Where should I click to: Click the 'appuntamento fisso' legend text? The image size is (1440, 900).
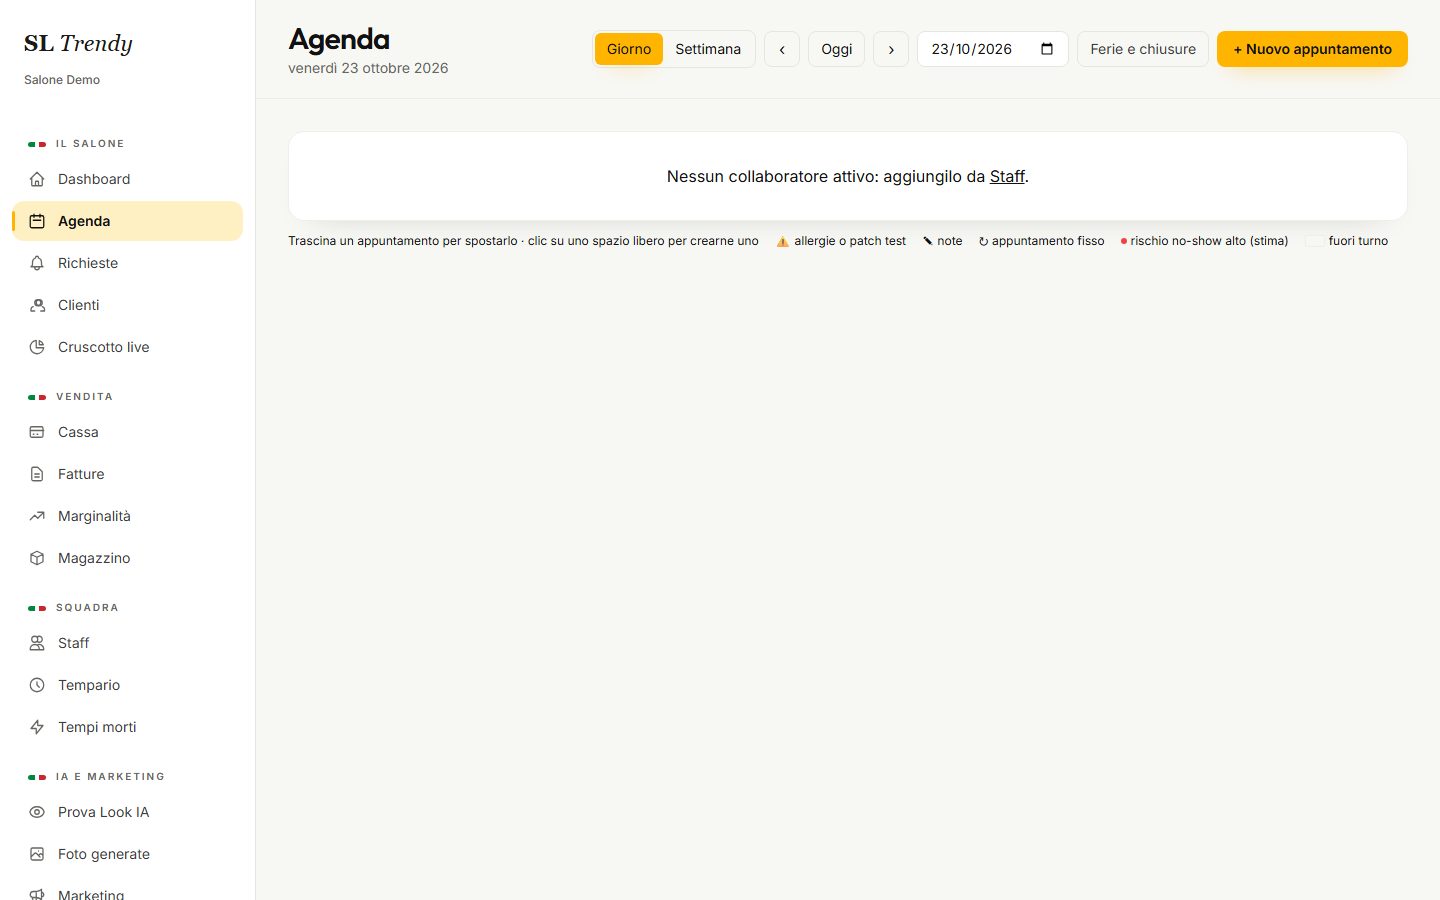tap(1048, 241)
